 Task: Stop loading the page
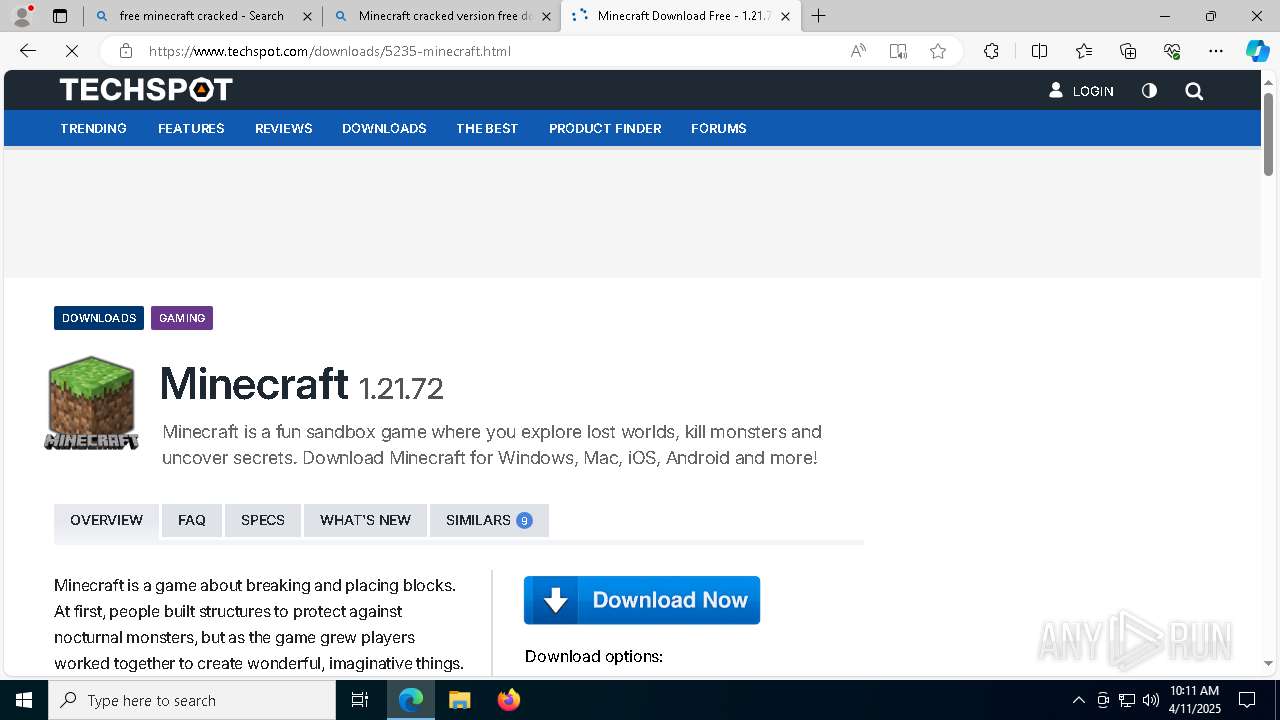[x=72, y=51]
